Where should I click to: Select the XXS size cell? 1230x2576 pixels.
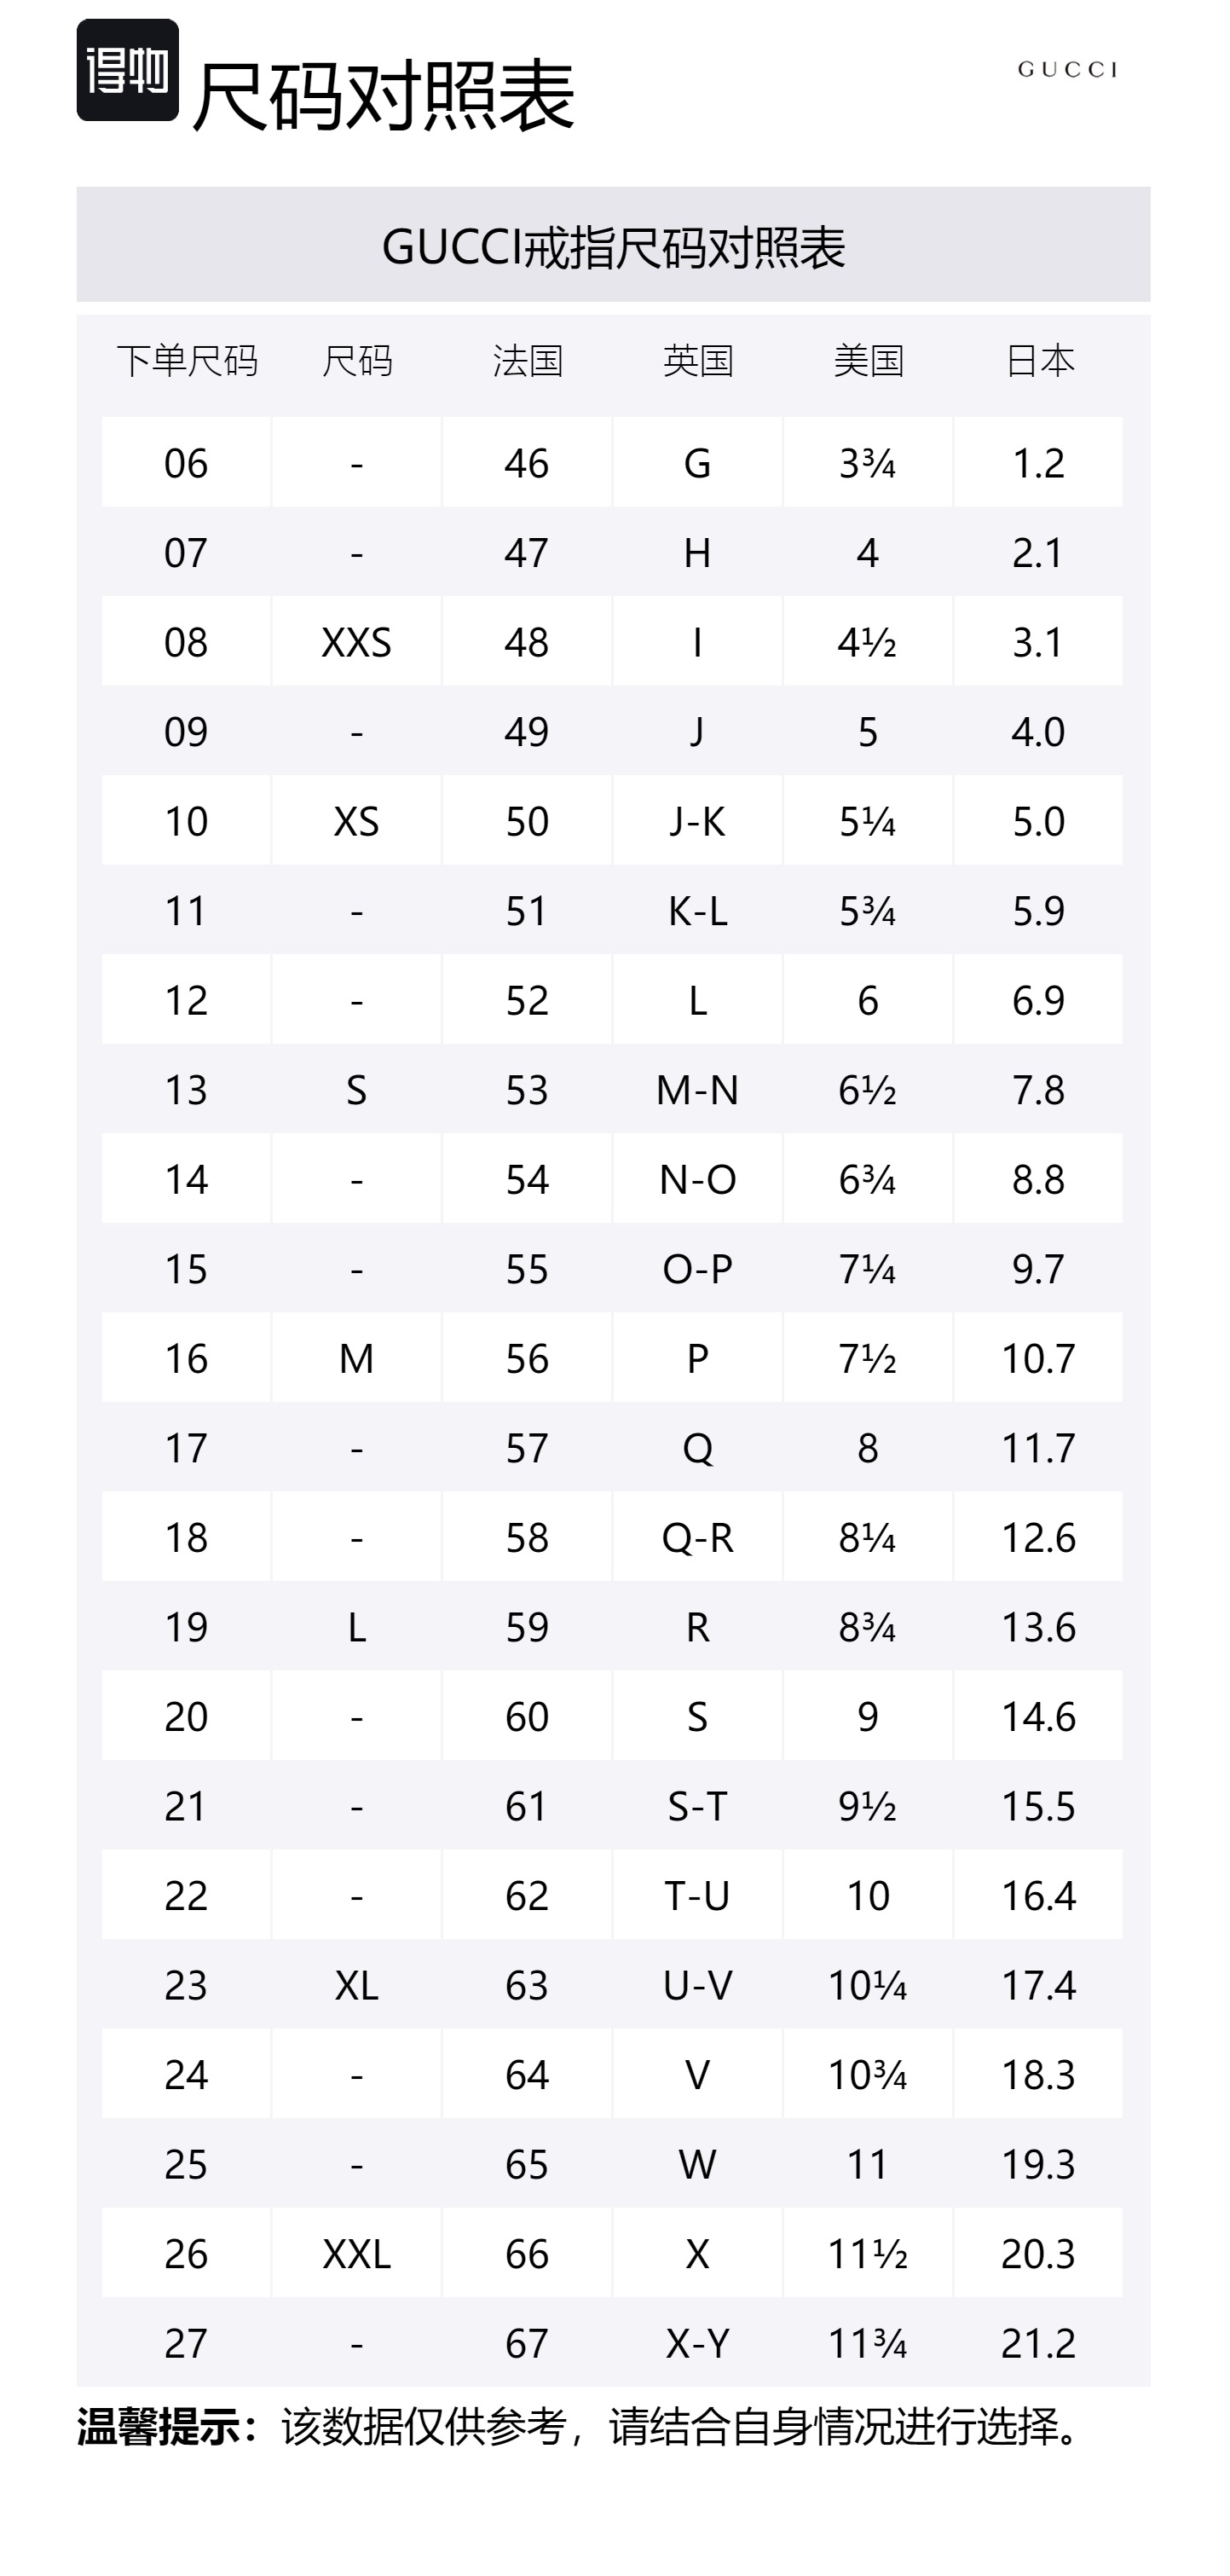[357, 642]
